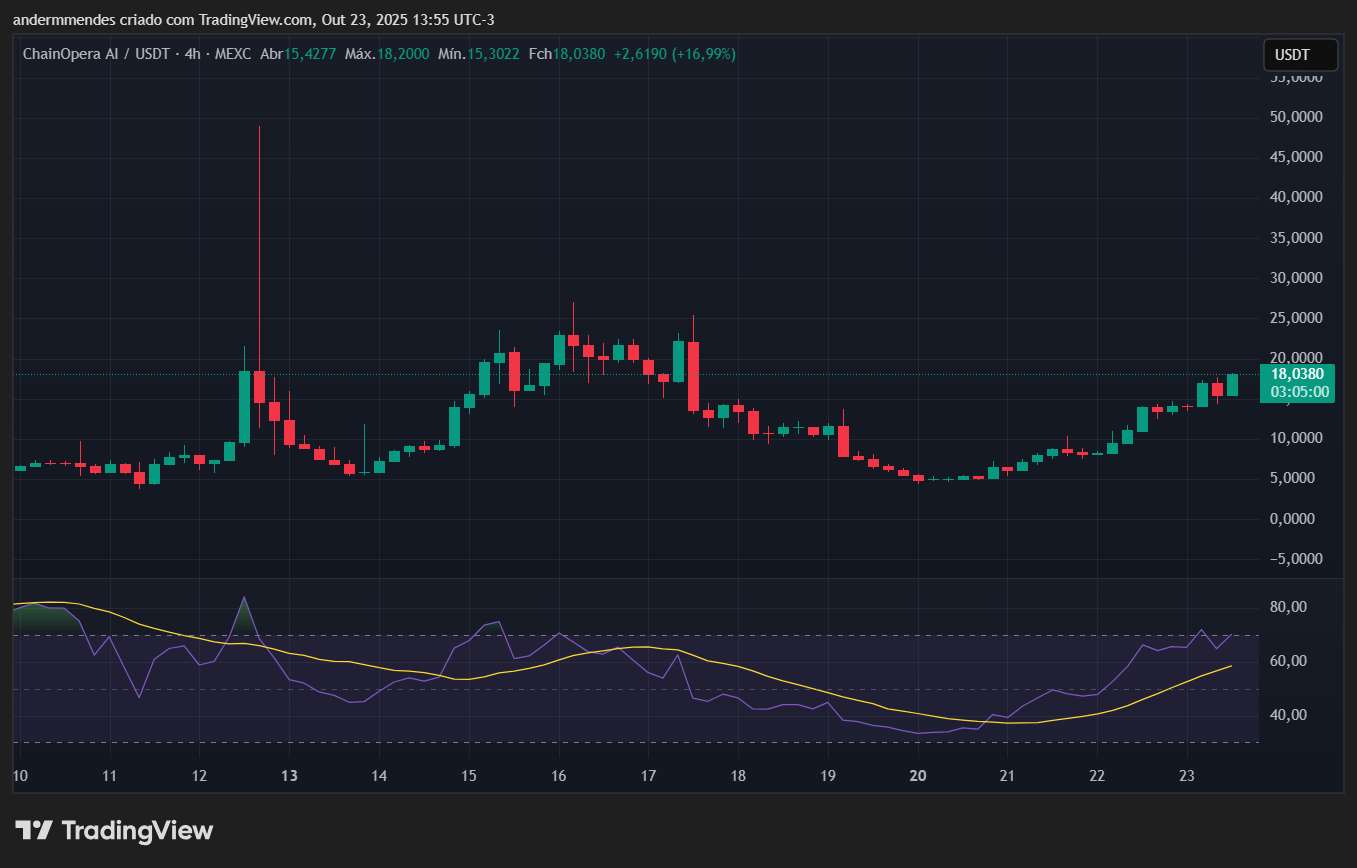Open the time axis date 23
Viewport: 1357px width, 868px height.
(x=1186, y=776)
